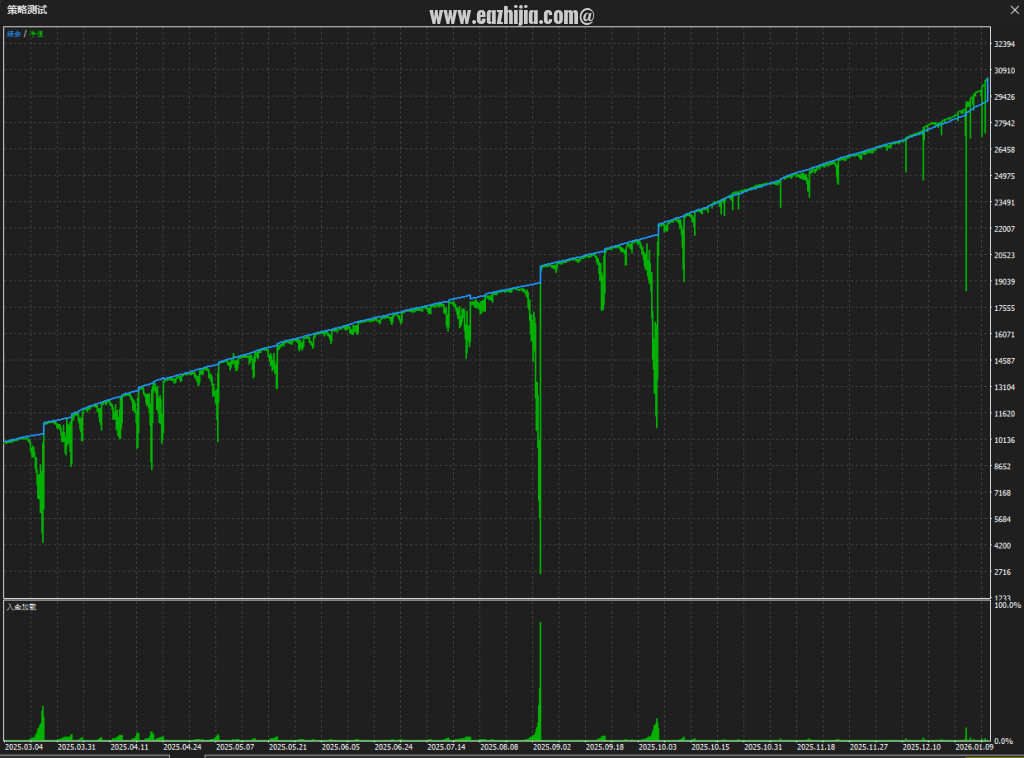Click the 2025.08.08 date on time axis
Viewport: 1024px width, 758px height.
tap(500, 748)
